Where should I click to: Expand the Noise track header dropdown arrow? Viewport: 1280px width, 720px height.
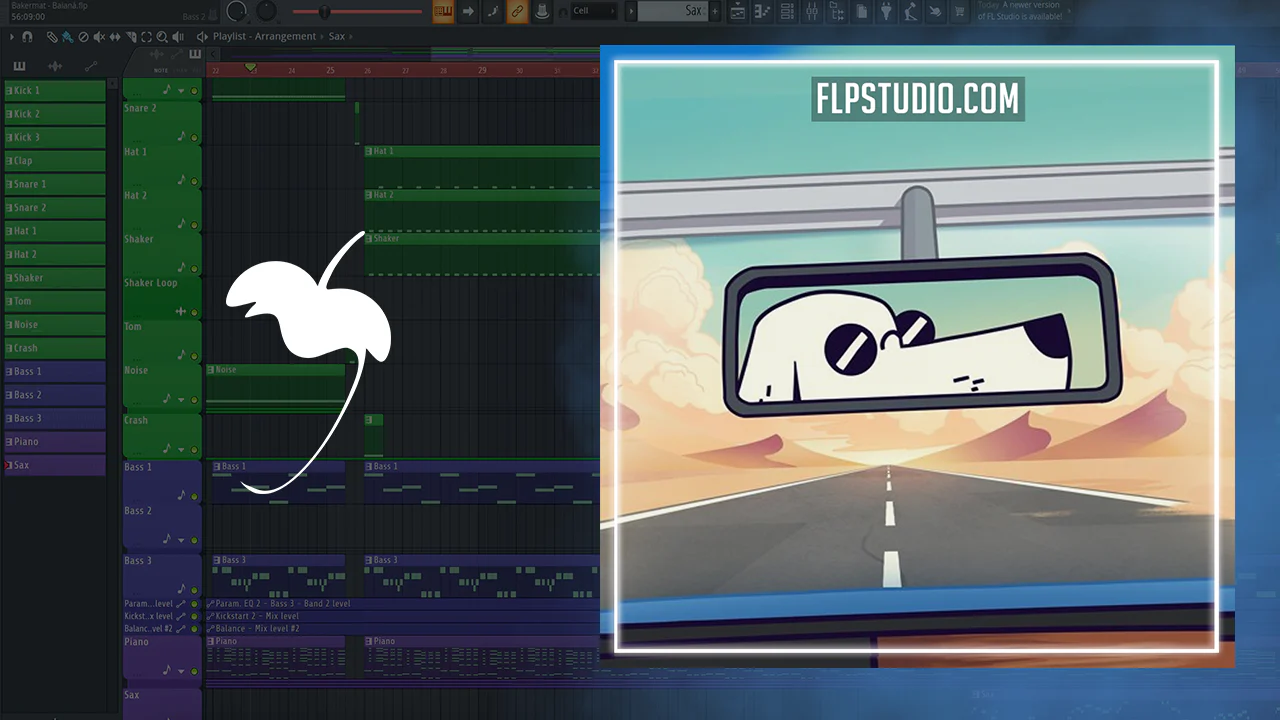(181, 399)
